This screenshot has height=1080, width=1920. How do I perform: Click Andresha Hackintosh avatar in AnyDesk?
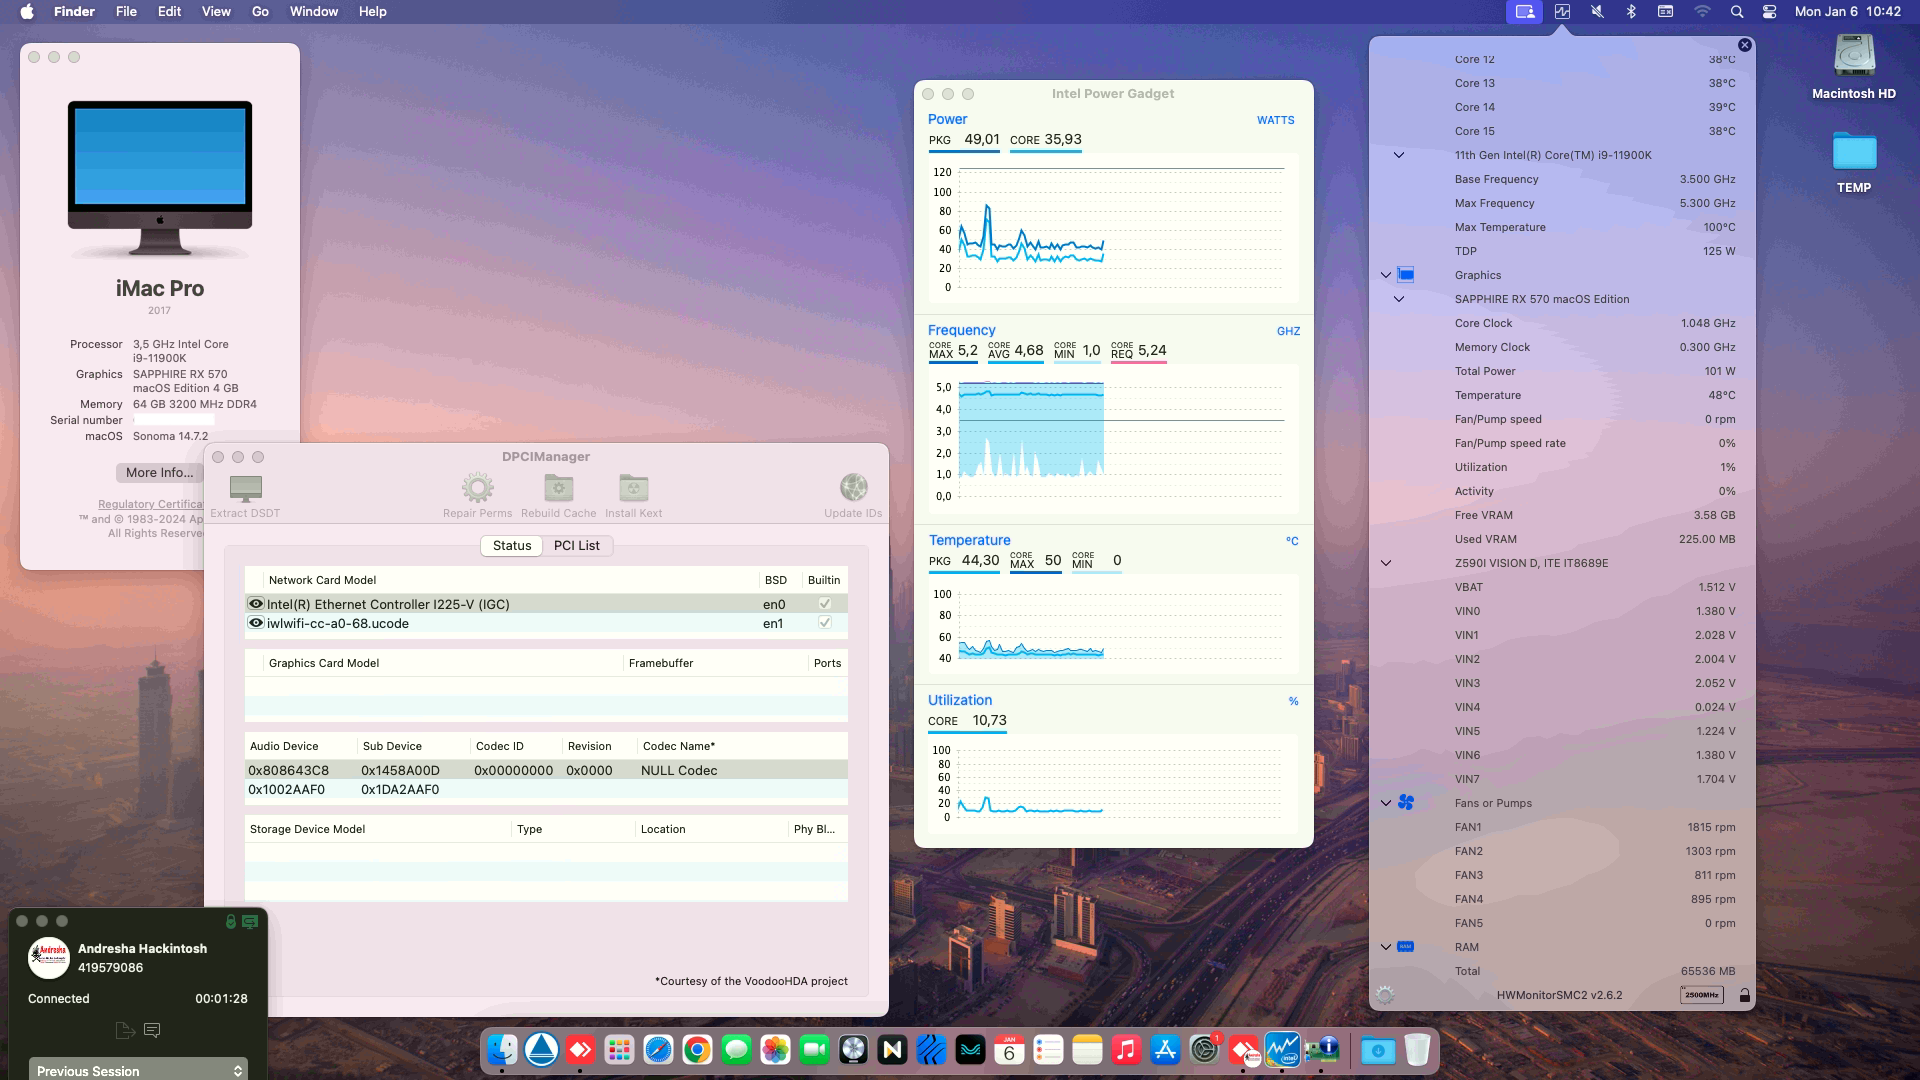point(48,958)
